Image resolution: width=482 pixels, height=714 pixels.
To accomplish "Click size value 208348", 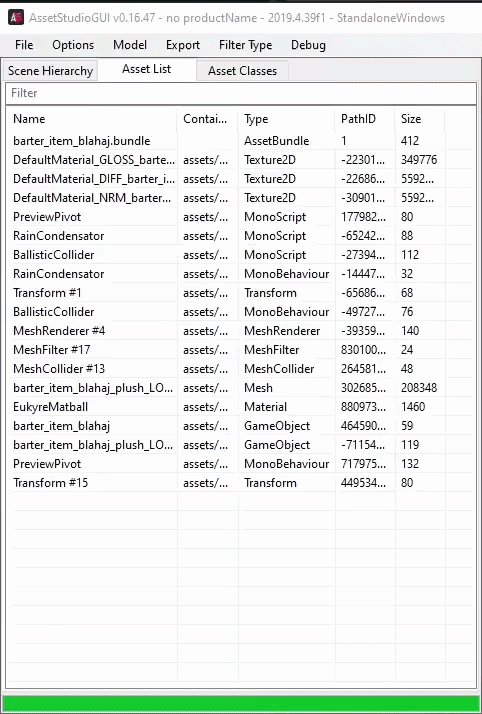I will click(x=419, y=388).
